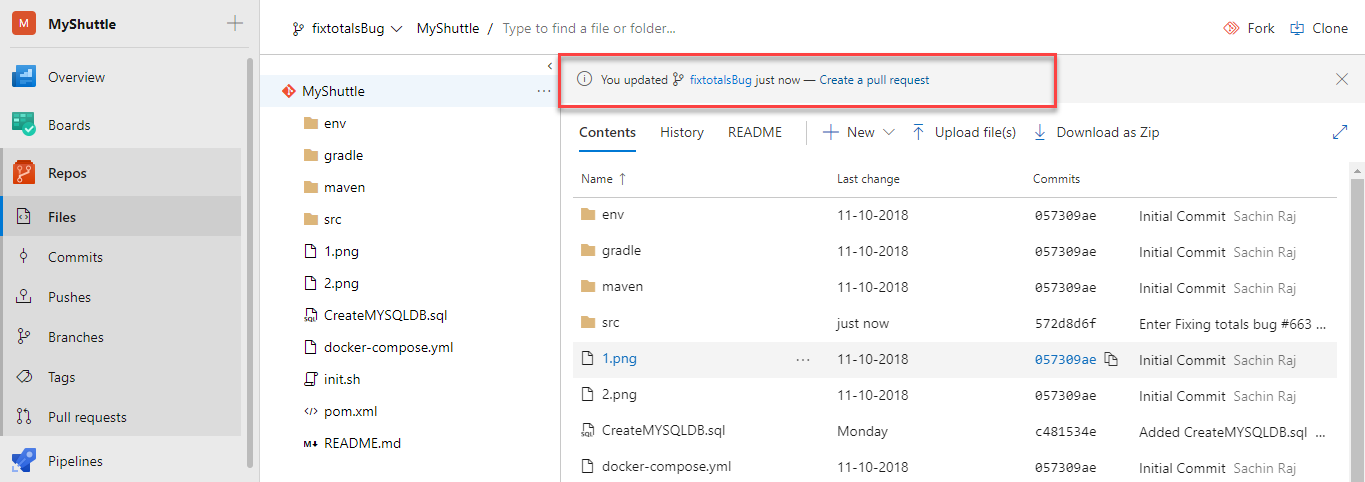Select Files under Repos
The height and width of the screenshot is (482, 1365).
(62, 217)
